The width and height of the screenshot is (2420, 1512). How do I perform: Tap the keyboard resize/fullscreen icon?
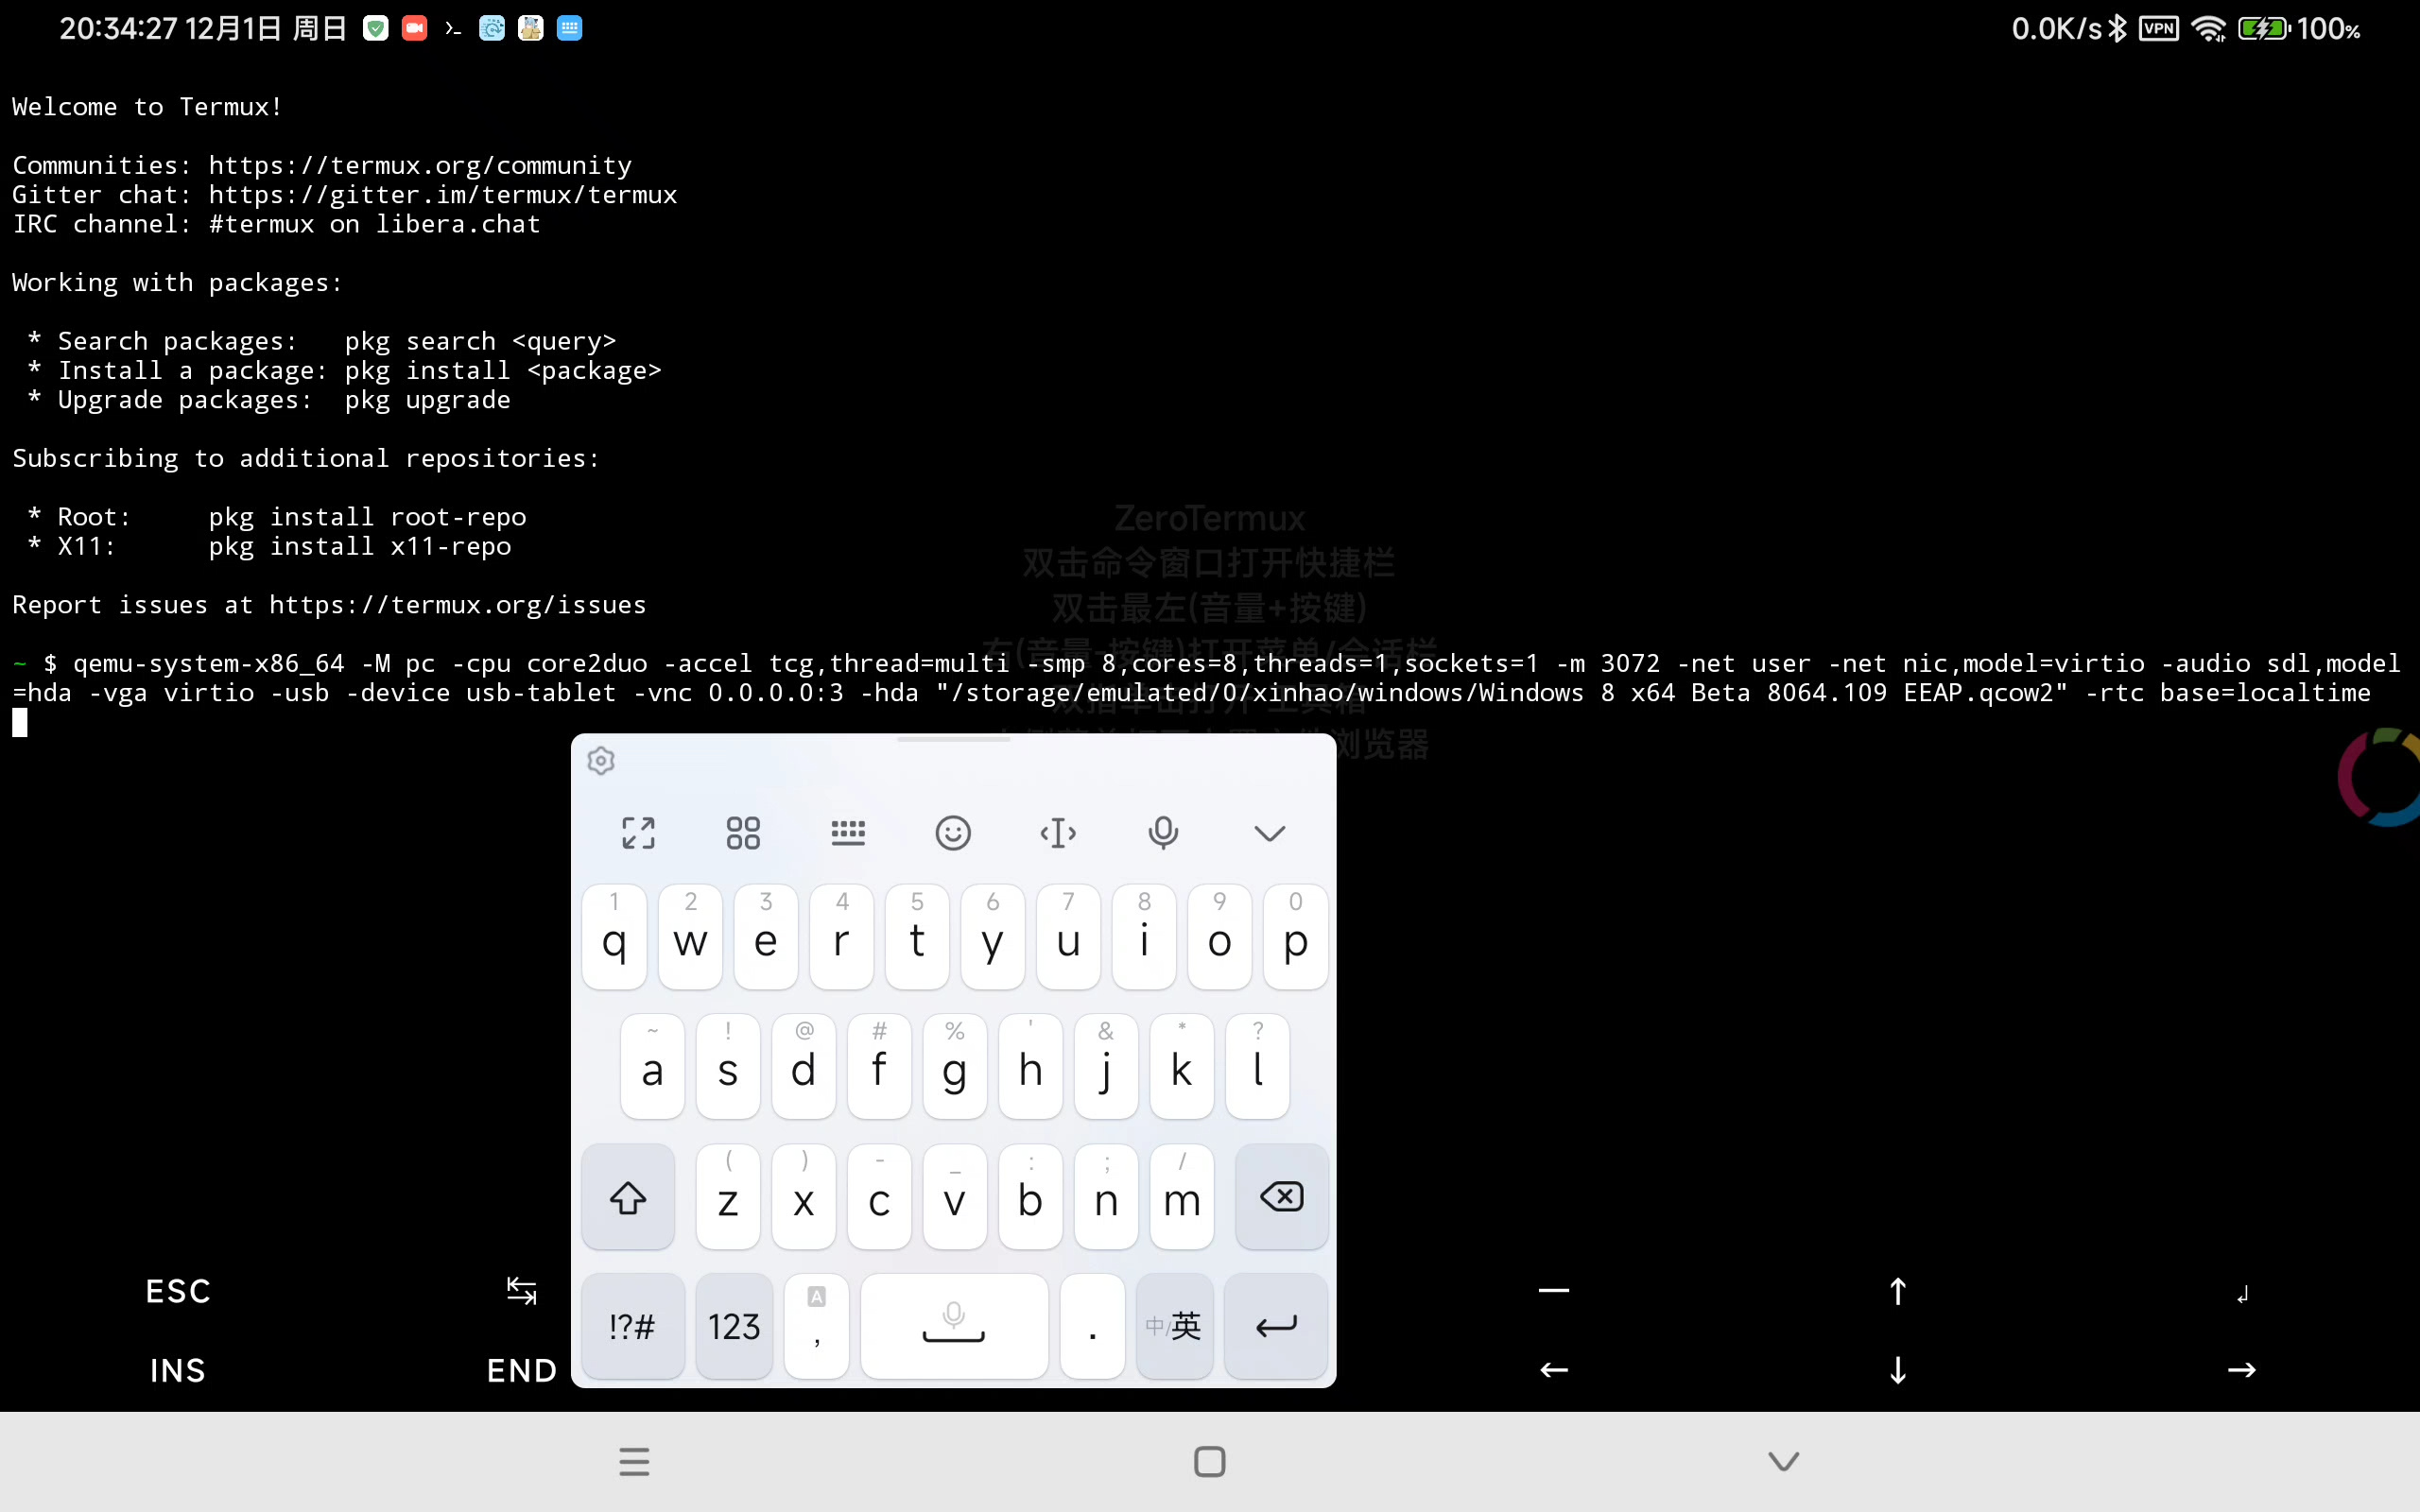tap(638, 833)
